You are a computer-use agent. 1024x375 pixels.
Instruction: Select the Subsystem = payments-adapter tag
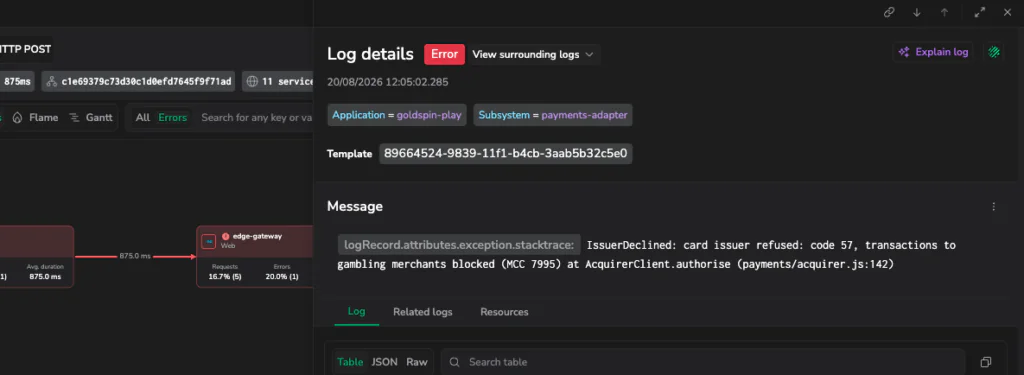tap(552, 115)
